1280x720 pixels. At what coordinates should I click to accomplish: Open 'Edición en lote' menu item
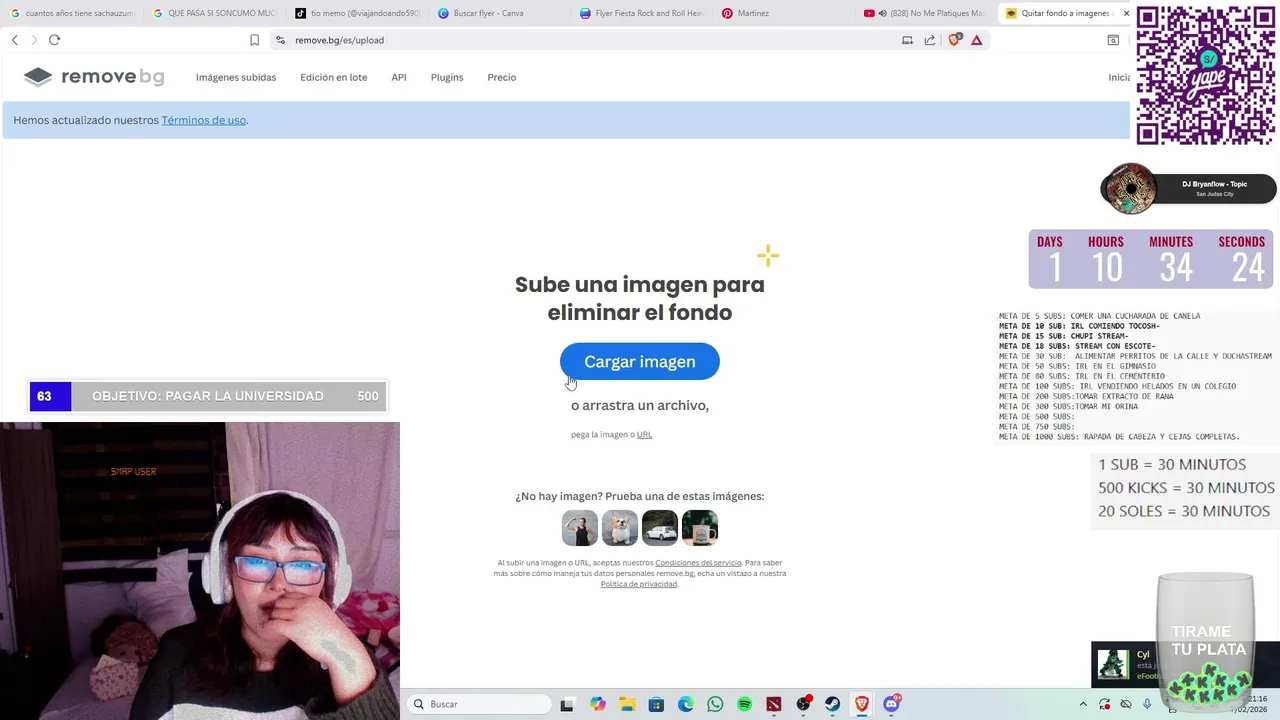click(334, 77)
